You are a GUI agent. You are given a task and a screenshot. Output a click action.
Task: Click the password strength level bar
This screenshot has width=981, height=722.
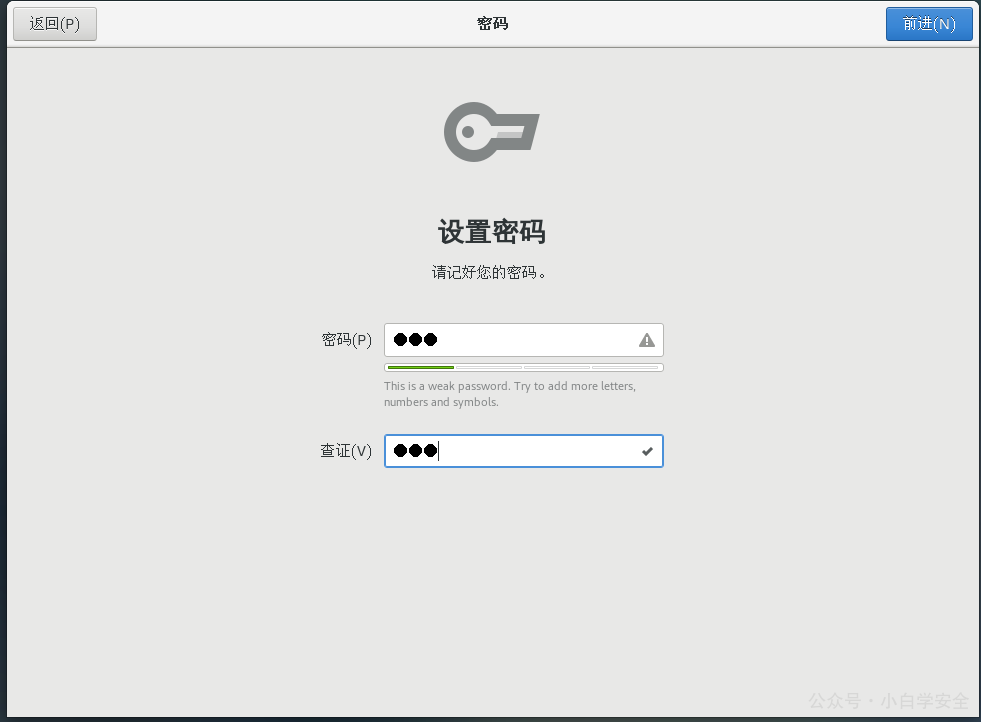point(524,367)
